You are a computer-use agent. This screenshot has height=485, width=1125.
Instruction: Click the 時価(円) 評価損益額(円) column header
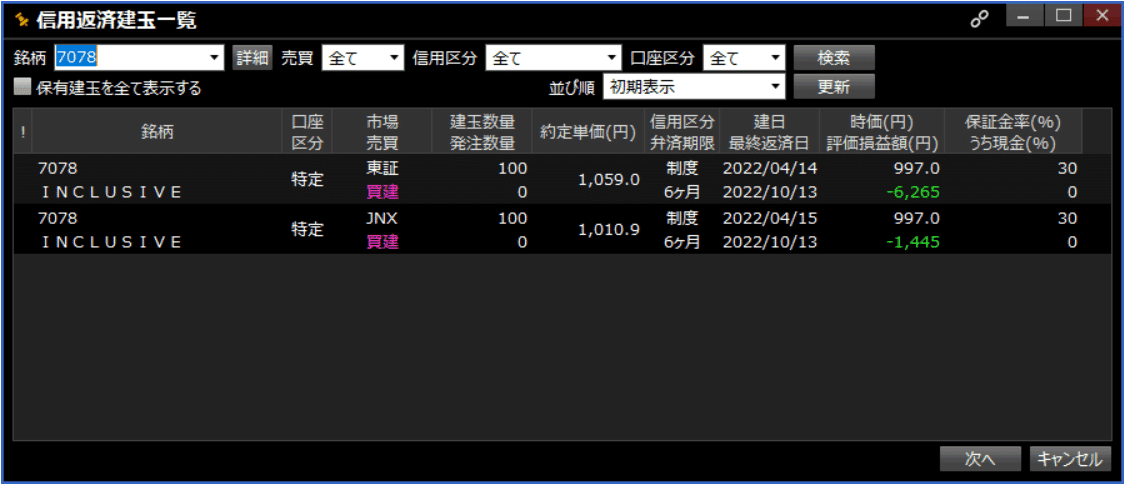tap(881, 131)
